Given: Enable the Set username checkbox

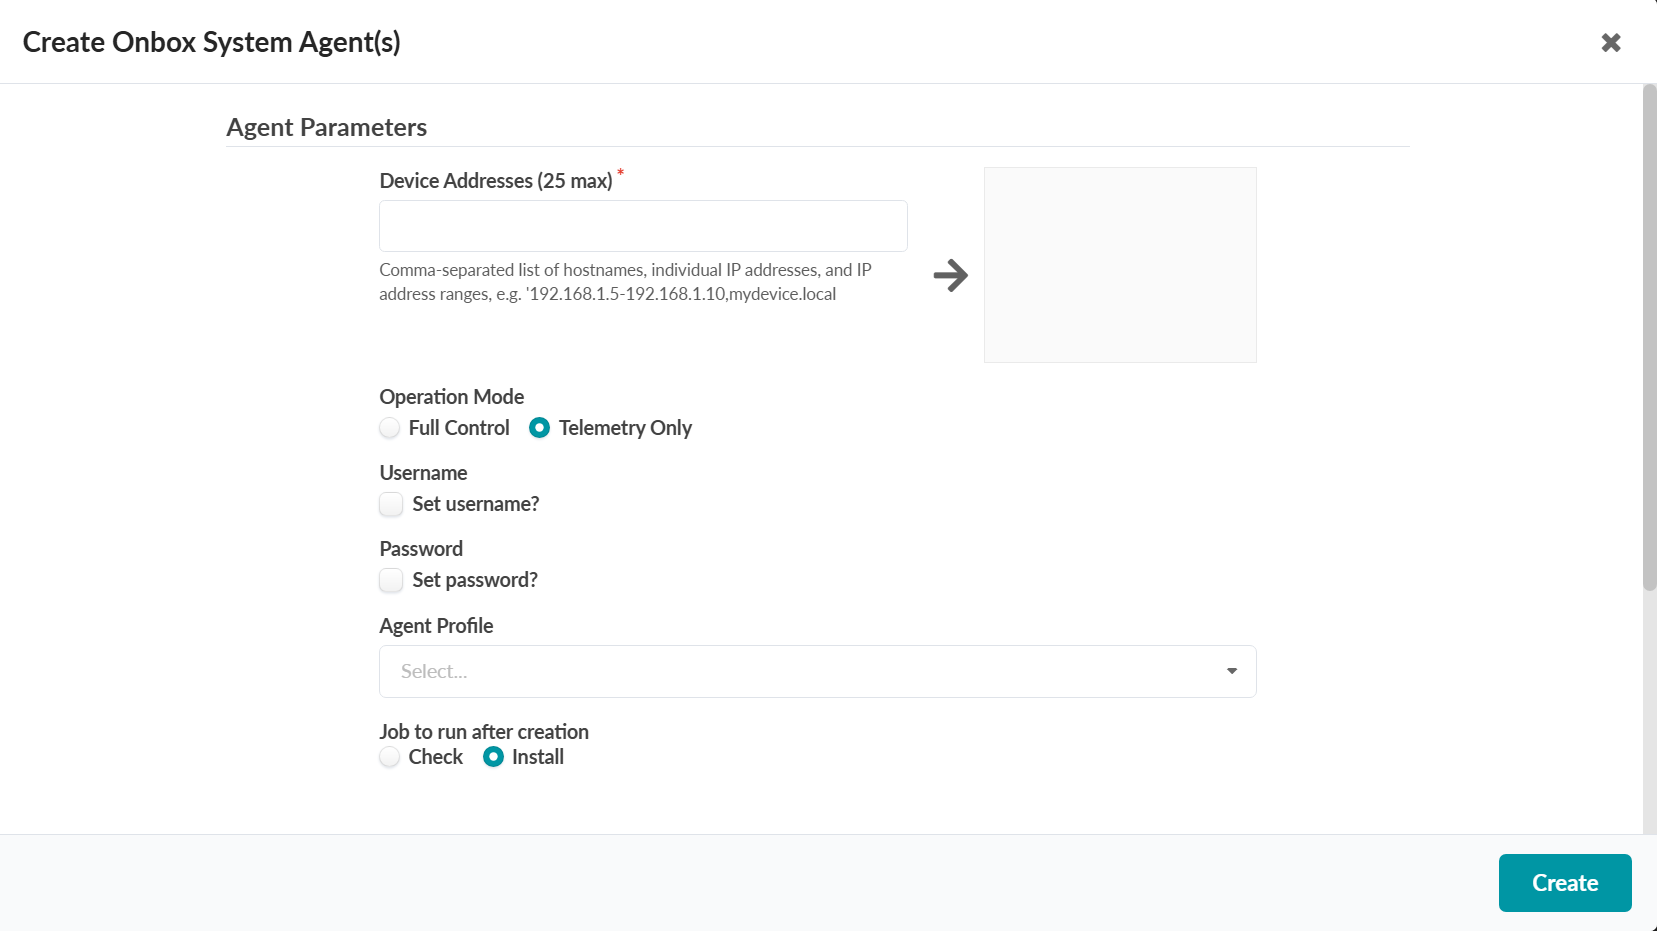Looking at the screenshot, I should point(391,504).
